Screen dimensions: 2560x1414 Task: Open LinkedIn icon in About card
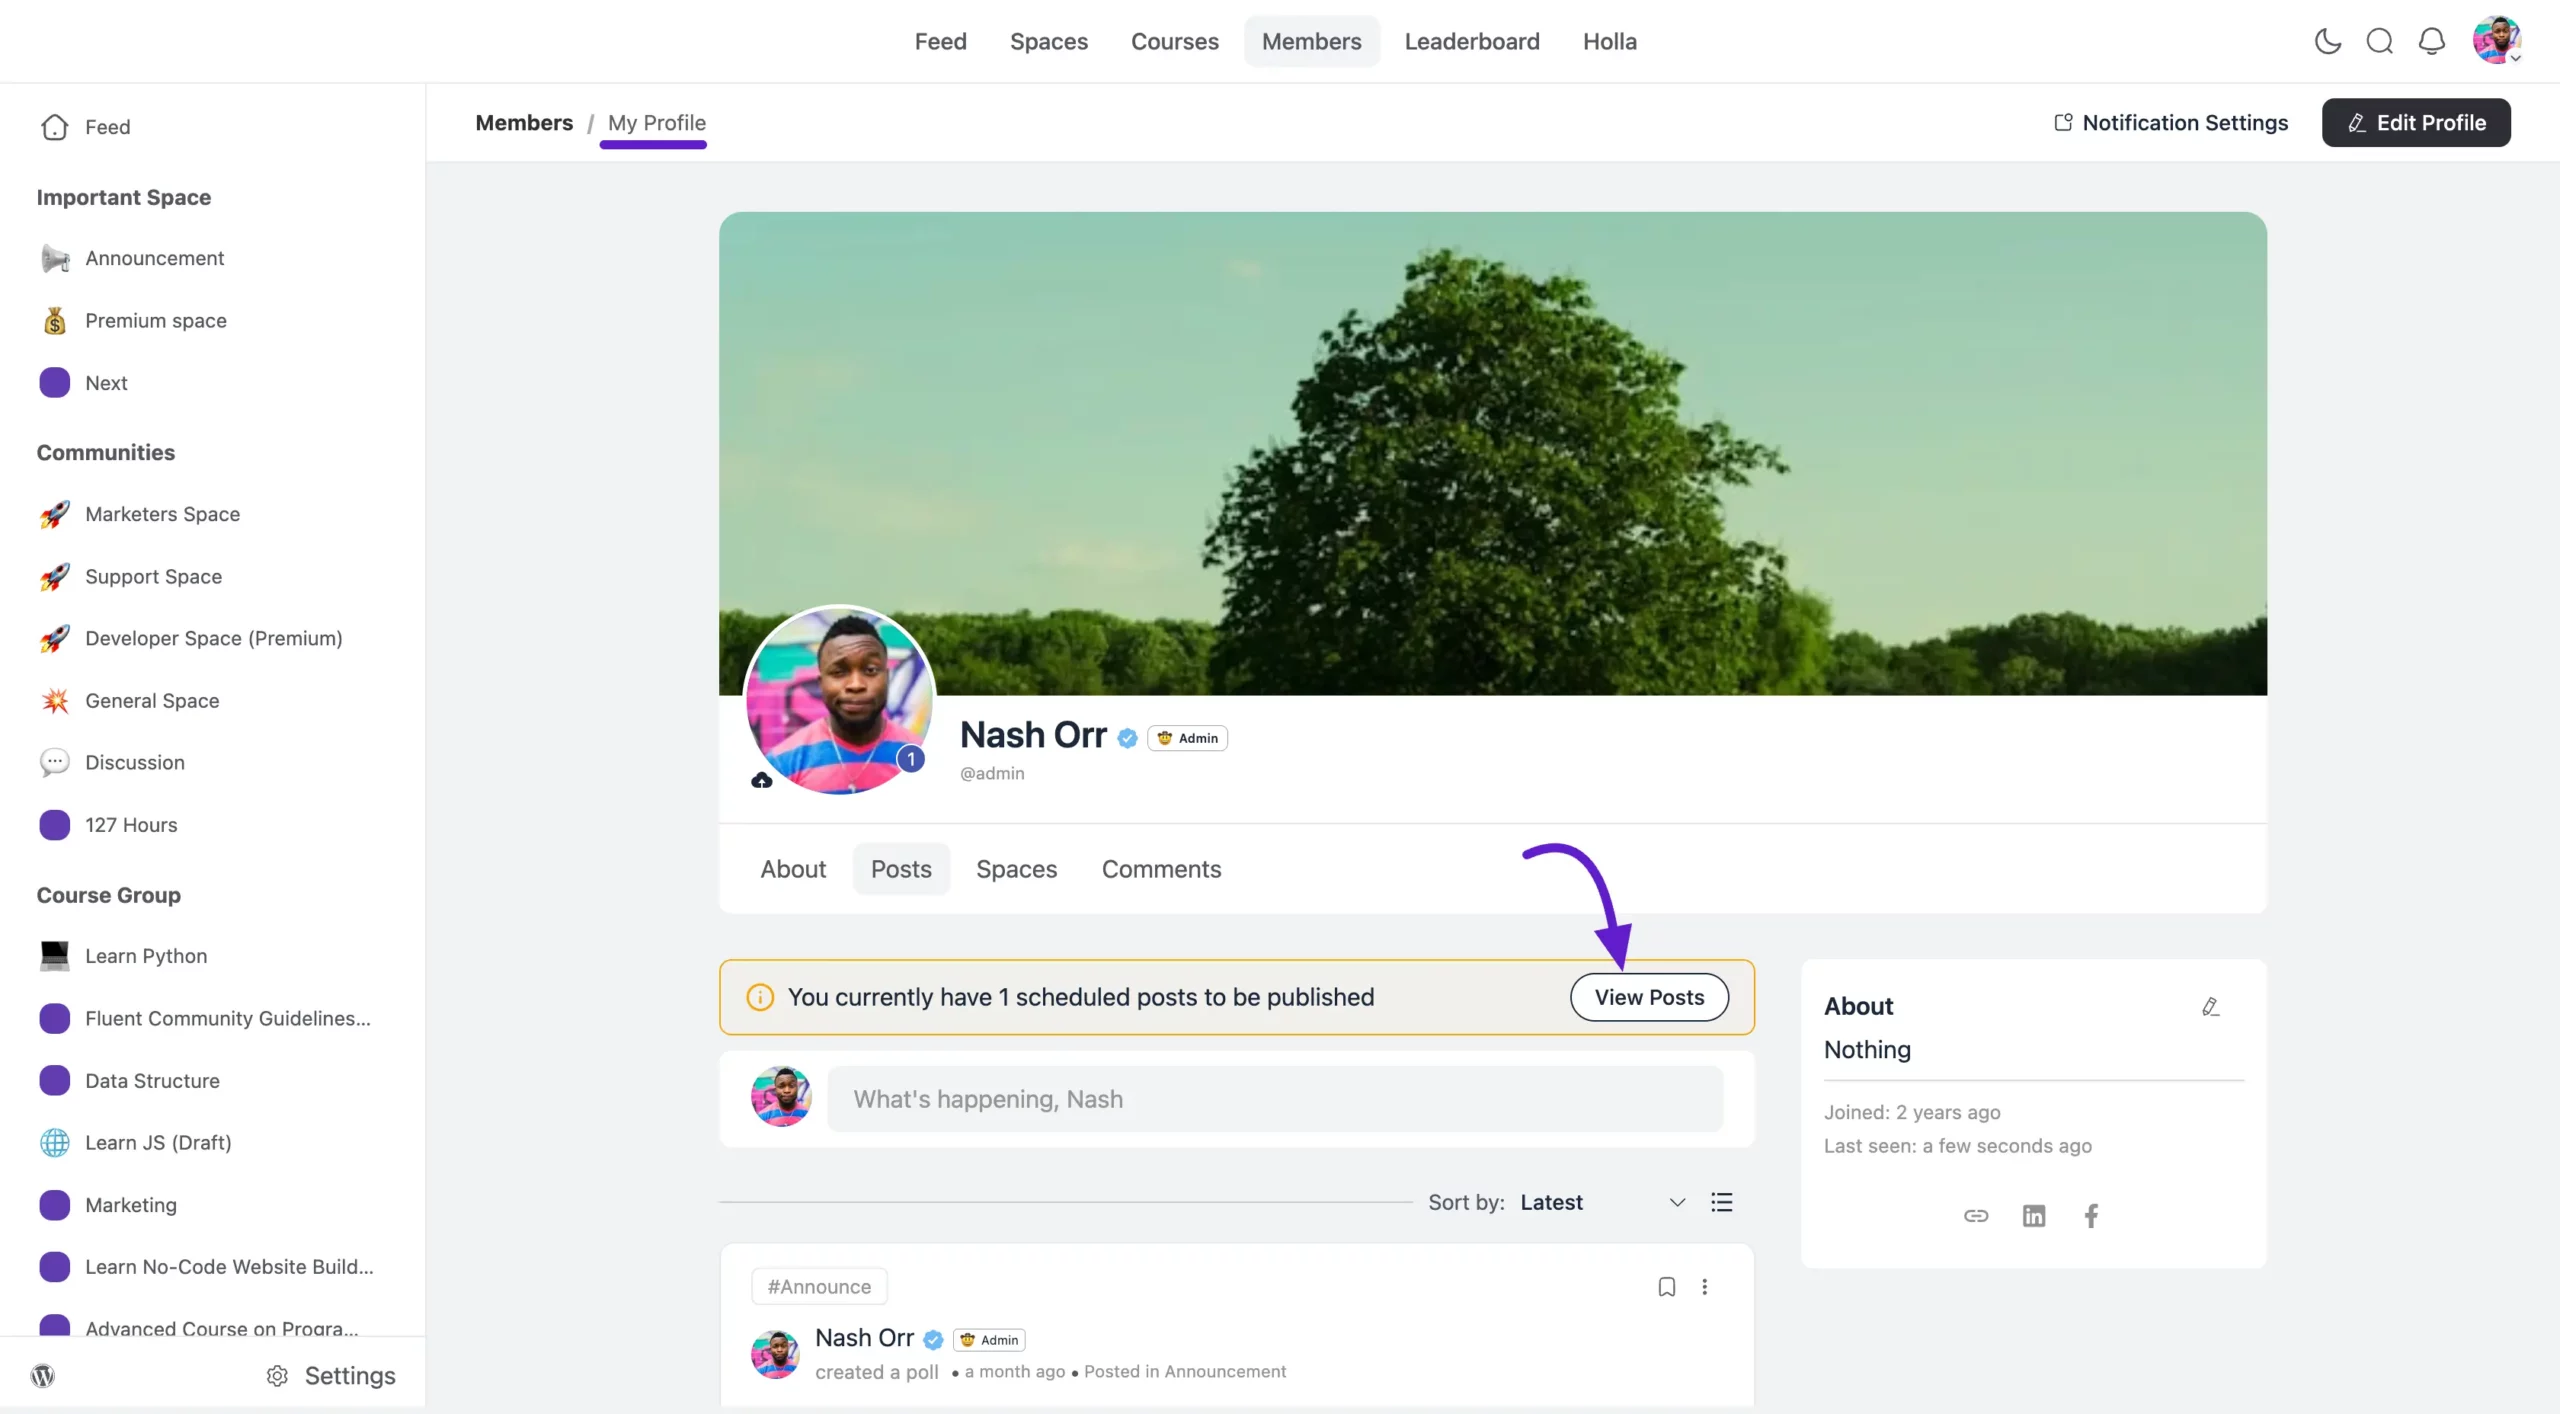pyautogui.click(x=2034, y=1216)
